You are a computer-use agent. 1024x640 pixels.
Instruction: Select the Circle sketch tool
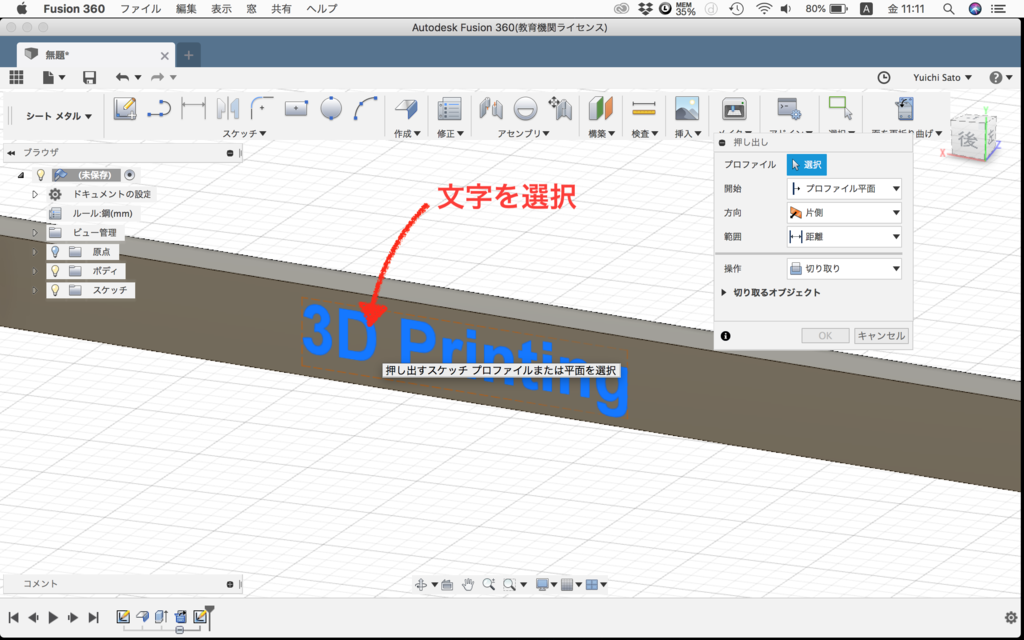pos(333,109)
